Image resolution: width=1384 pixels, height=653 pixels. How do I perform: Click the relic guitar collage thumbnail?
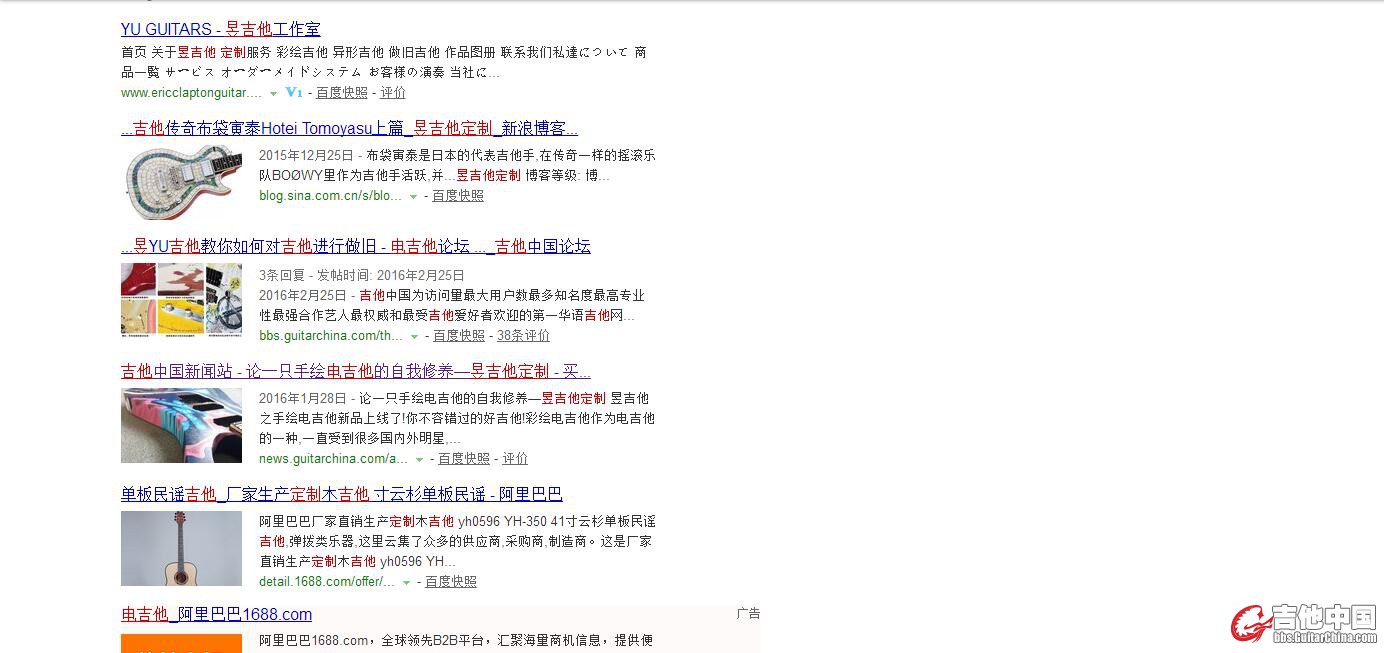[x=181, y=299]
